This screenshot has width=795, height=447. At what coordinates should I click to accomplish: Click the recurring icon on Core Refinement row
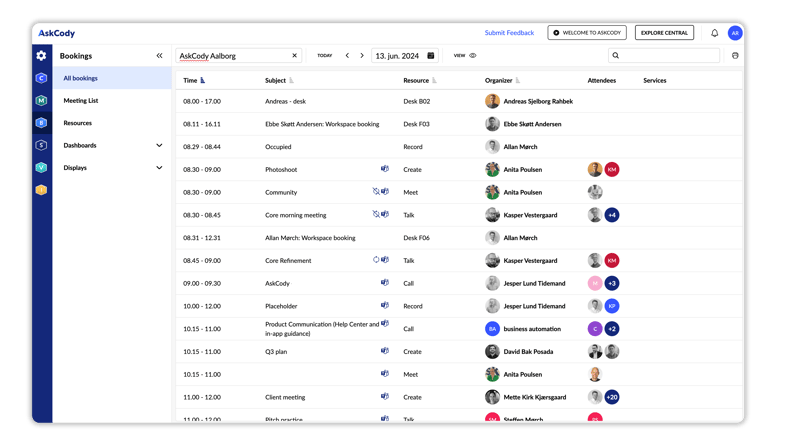[376, 260]
